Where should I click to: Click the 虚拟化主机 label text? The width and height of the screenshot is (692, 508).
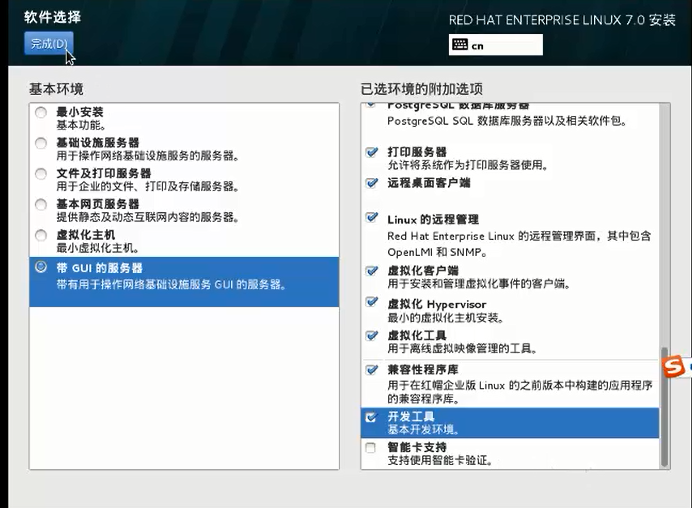click(x=86, y=235)
